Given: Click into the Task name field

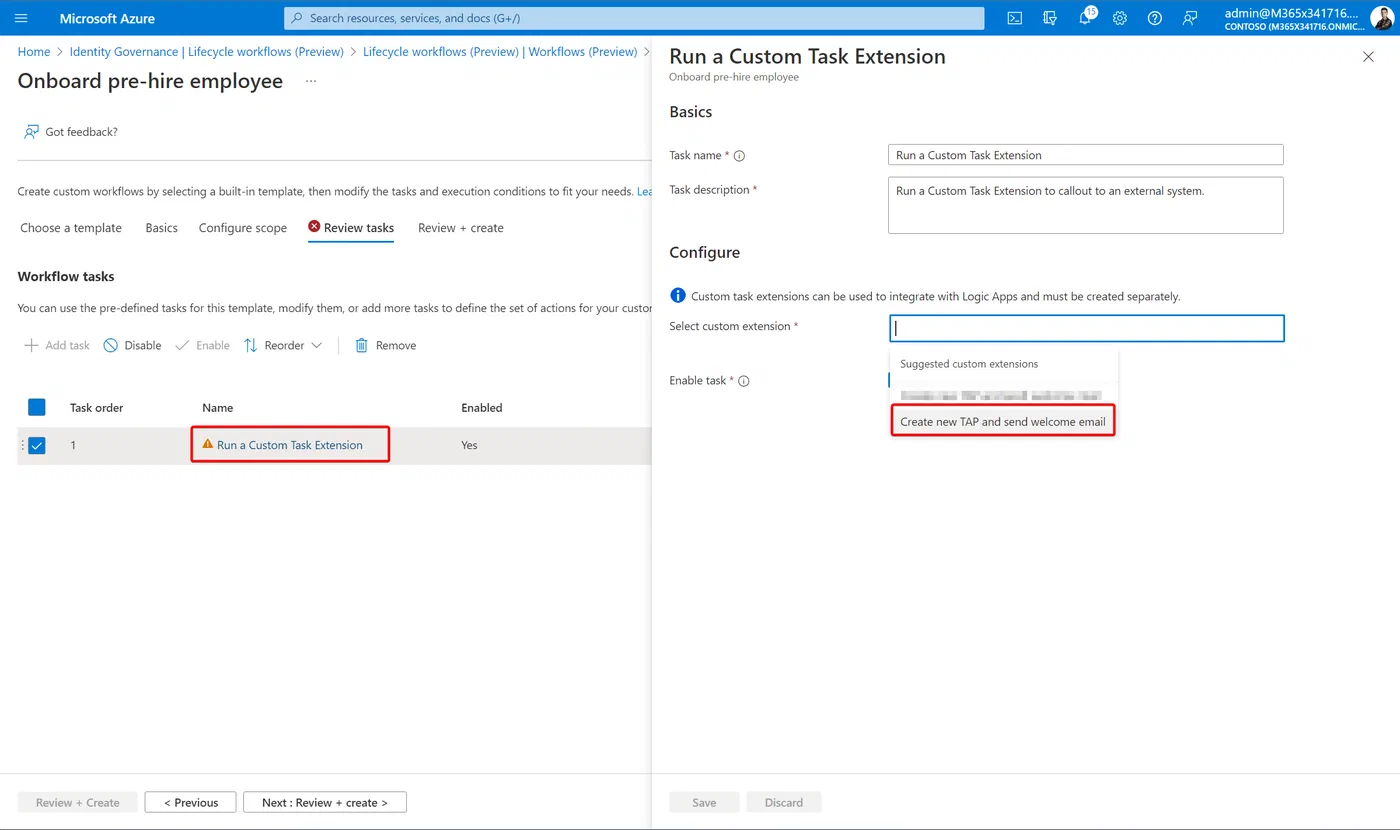Looking at the screenshot, I should click(x=1085, y=155).
